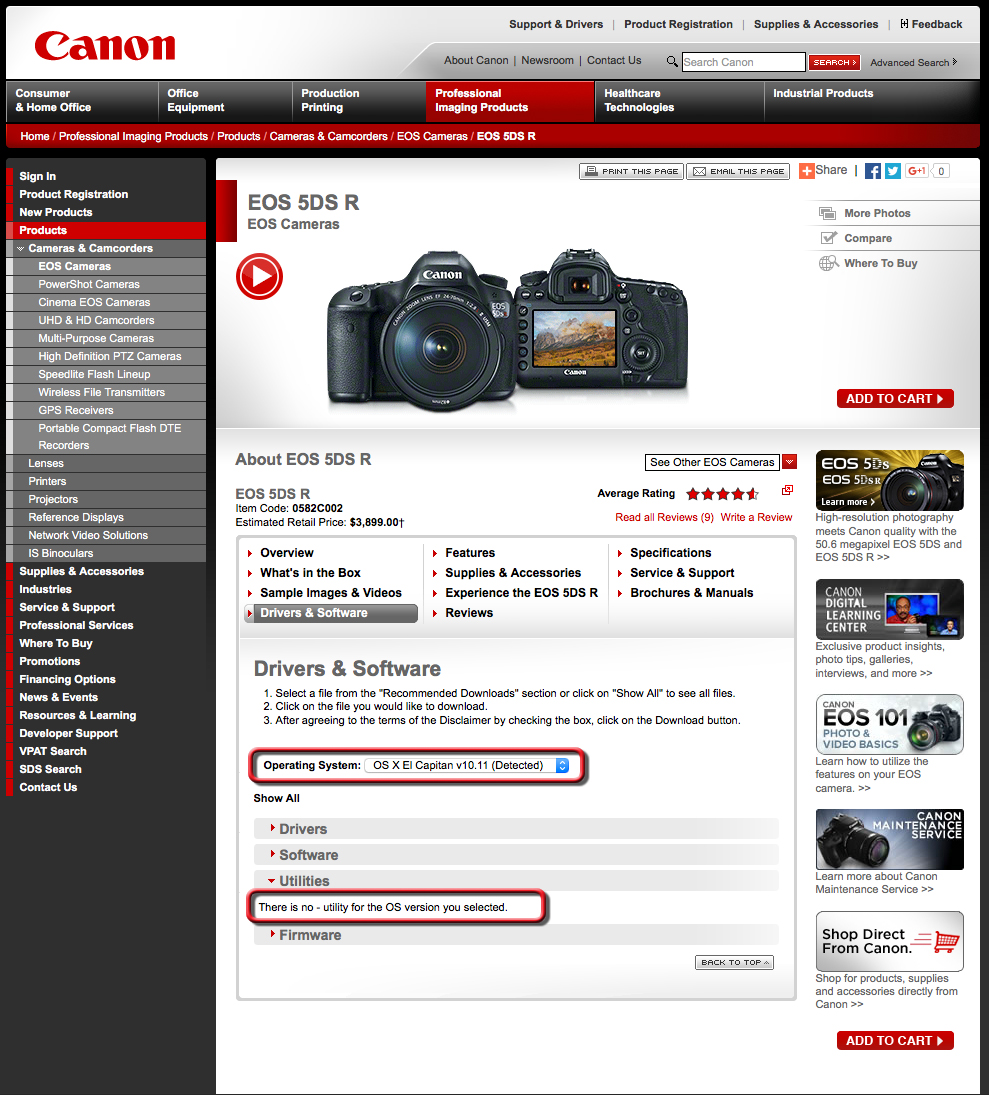Open Professional Imaging Products menu
Image resolution: width=989 pixels, height=1095 pixels.
pos(510,101)
